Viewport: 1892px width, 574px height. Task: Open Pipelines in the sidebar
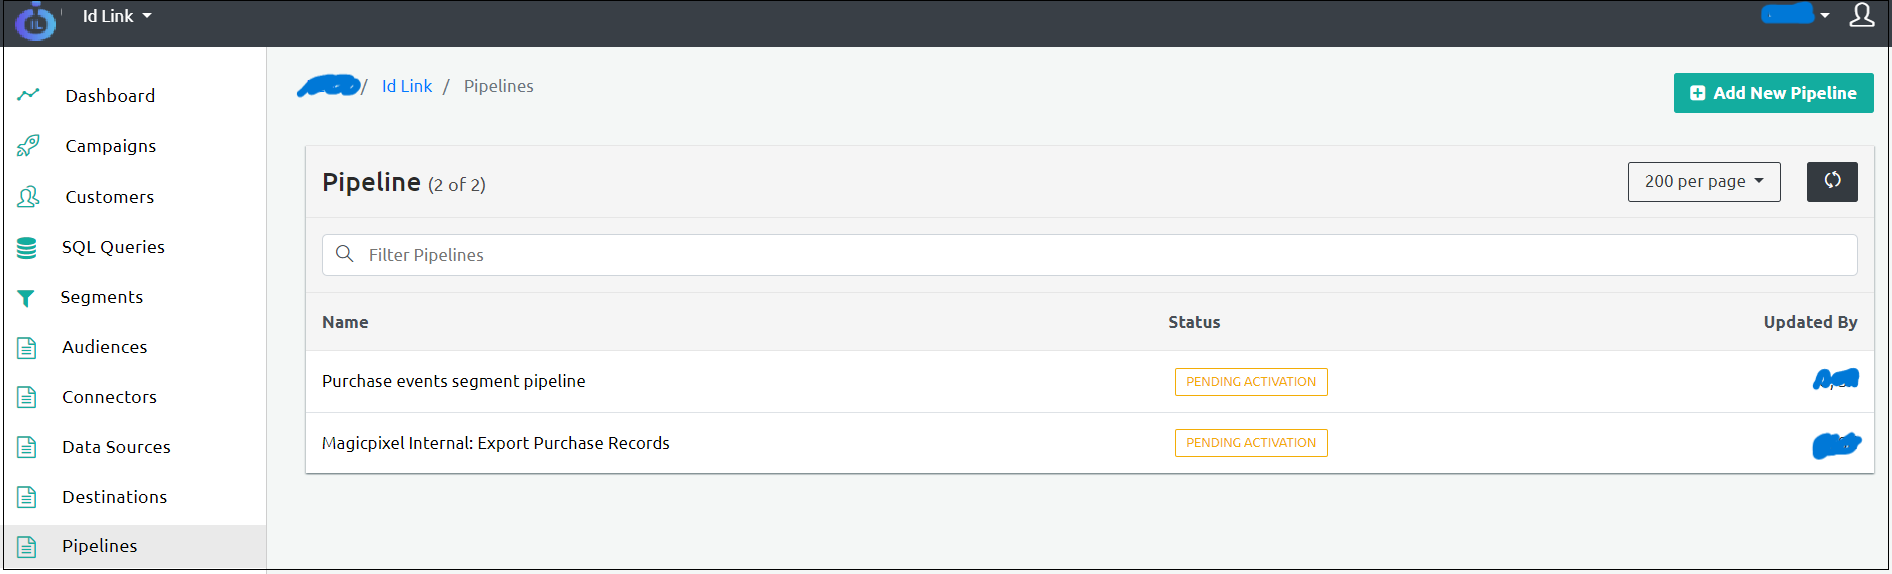(99, 546)
